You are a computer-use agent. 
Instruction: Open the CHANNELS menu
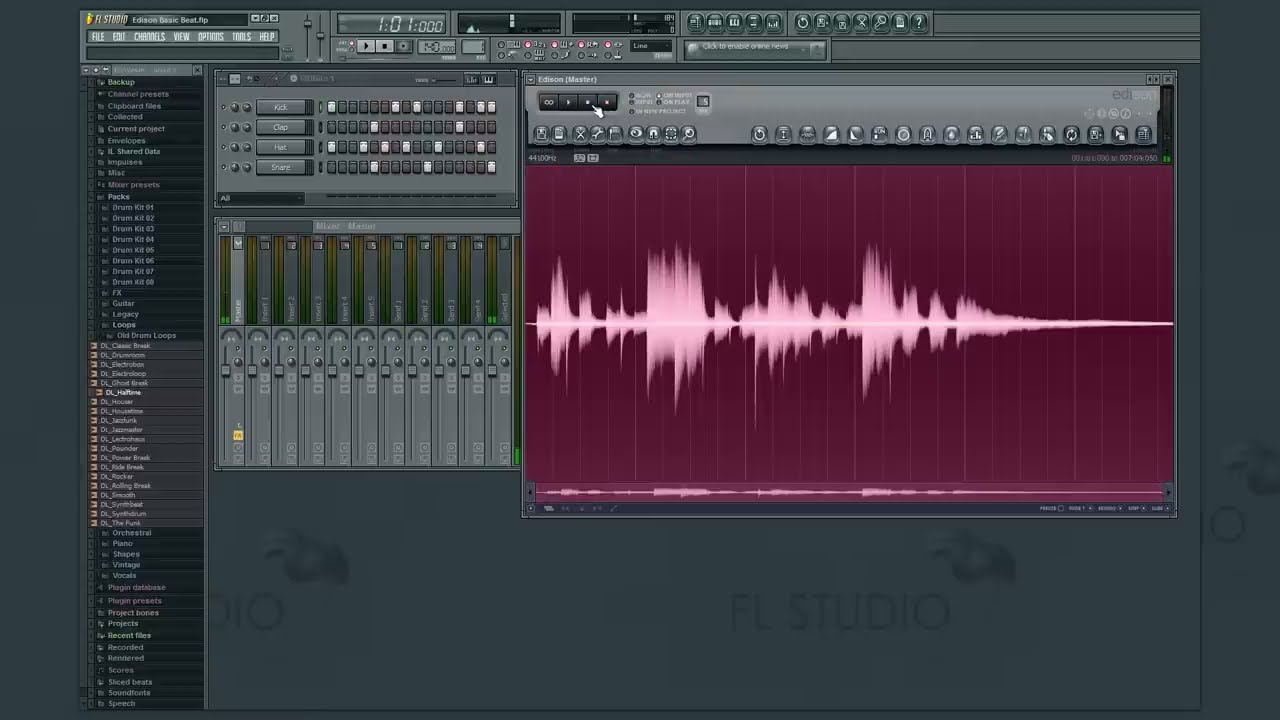point(149,37)
